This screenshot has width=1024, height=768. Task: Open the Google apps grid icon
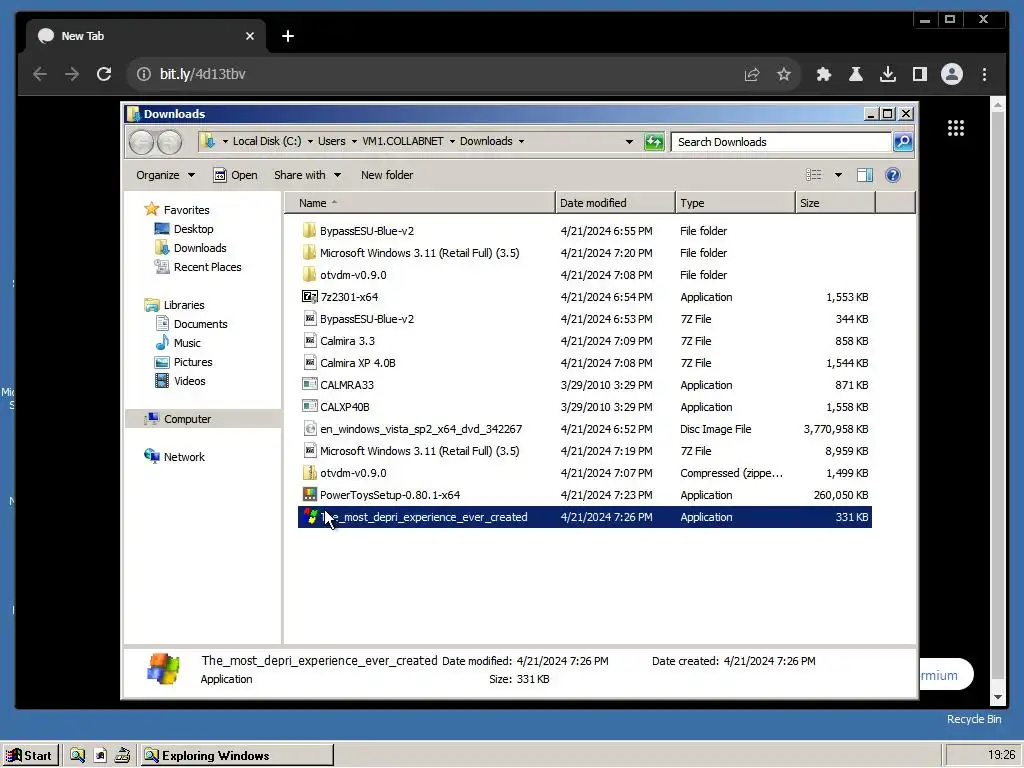tap(956, 128)
